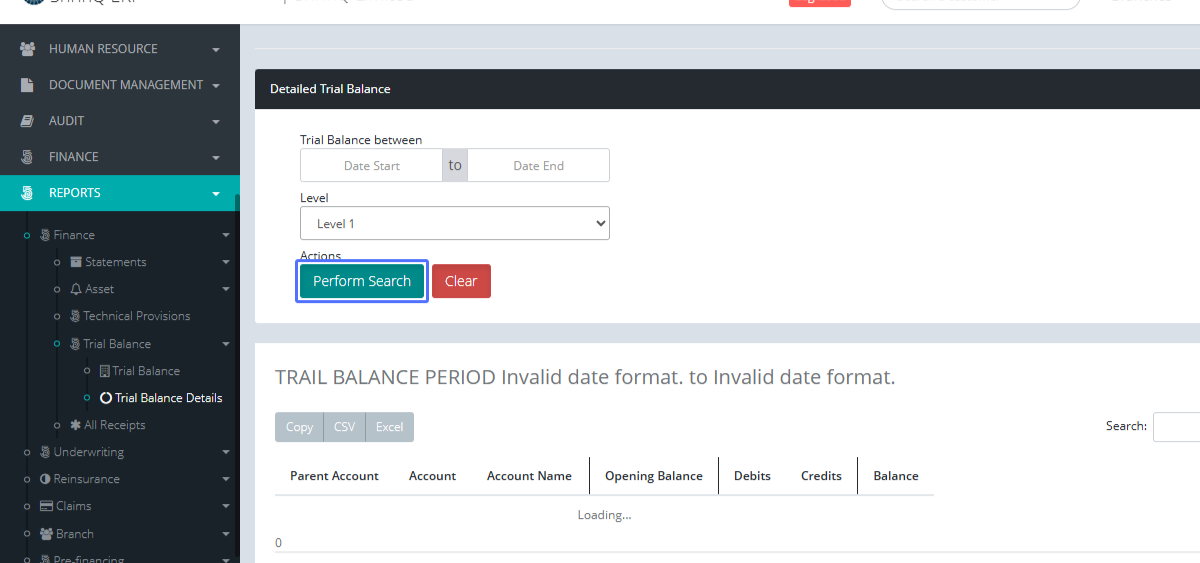Click the Reinsurance half-circle icon
Viewport: 1200px width, 563px height.
pyautogui.click(x=45, y=479)
